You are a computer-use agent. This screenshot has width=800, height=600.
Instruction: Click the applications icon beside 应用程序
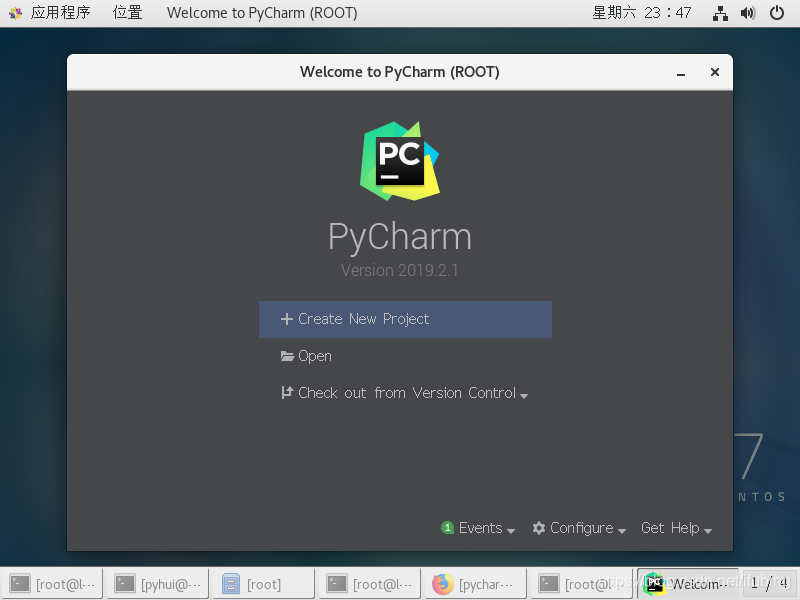(x=15, y=13)
